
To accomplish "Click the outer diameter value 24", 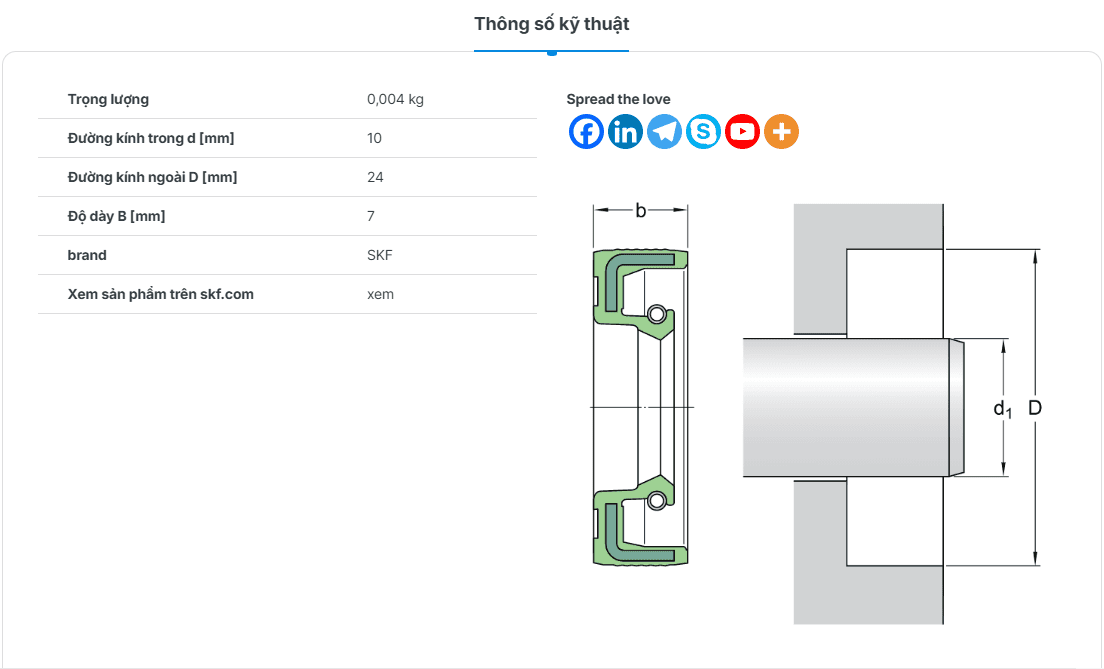I will [x=375, y=177].
